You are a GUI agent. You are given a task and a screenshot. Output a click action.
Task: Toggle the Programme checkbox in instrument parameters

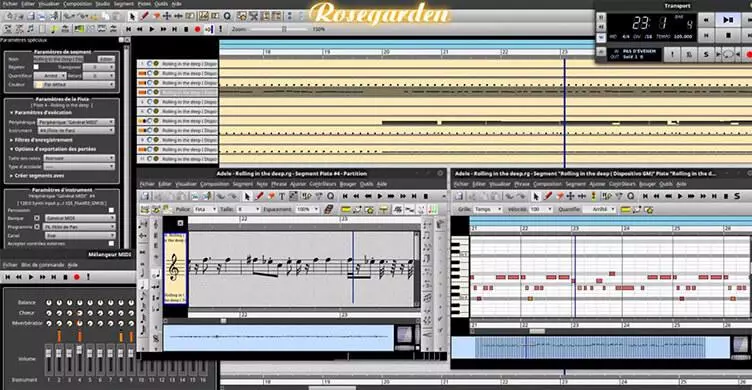coord(37,226)
